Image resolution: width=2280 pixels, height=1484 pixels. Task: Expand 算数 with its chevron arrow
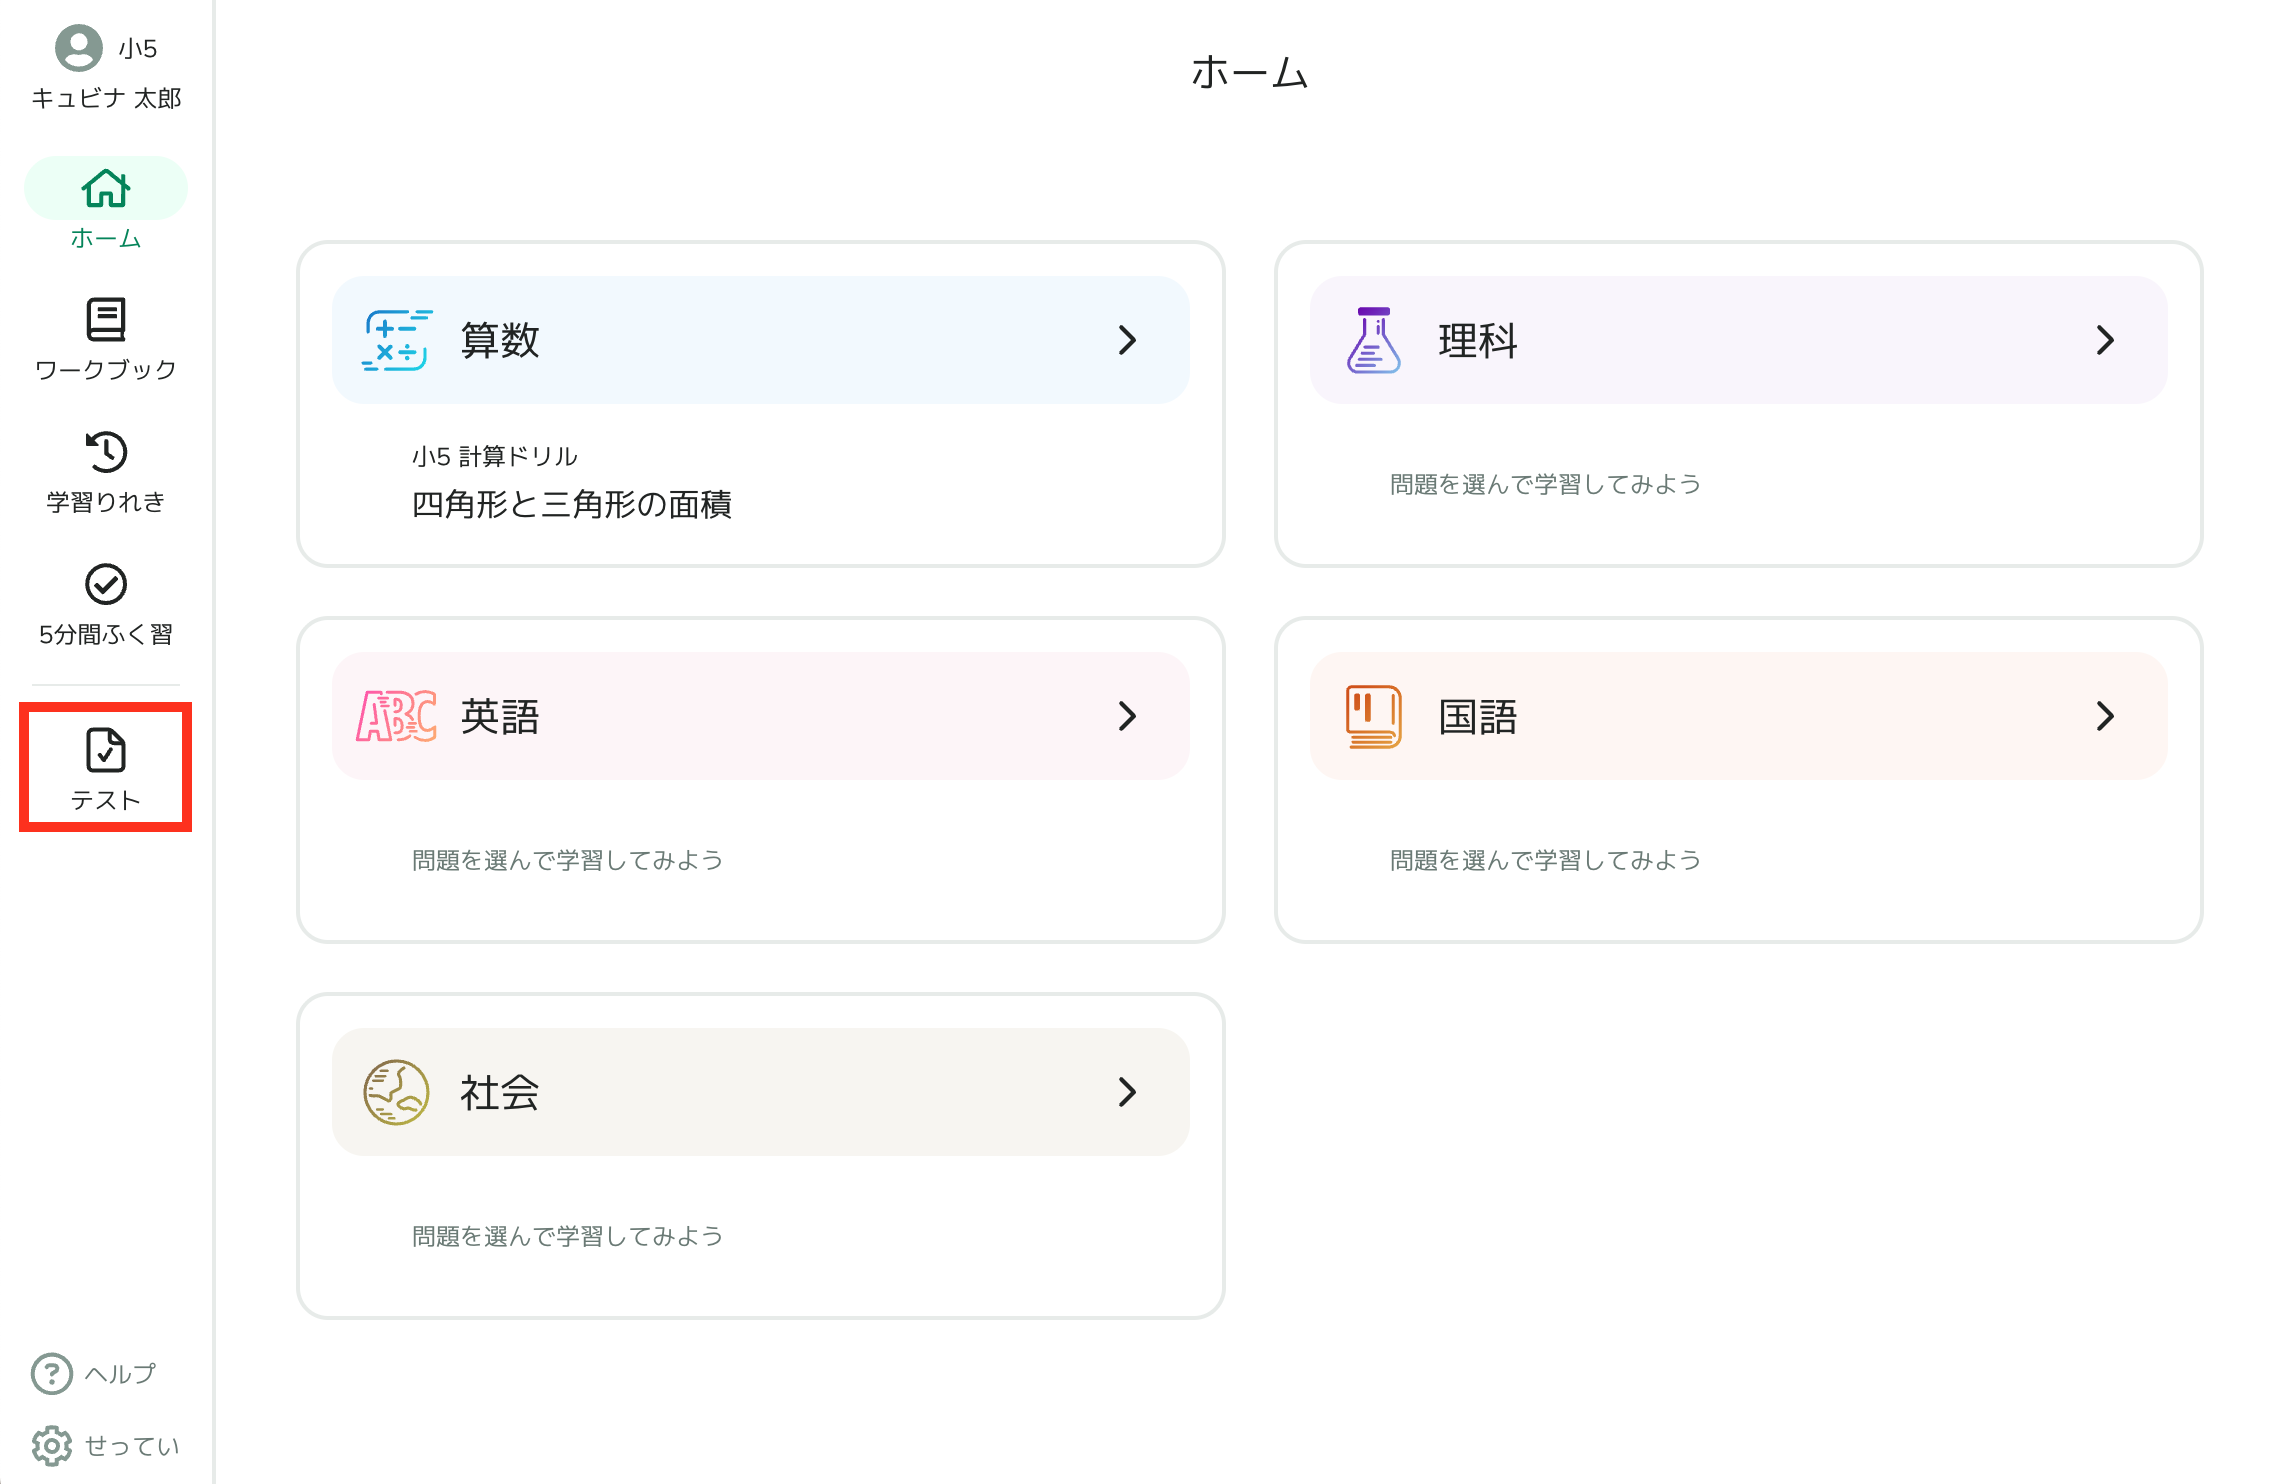pyautogui.click(x=1127, y=340)
